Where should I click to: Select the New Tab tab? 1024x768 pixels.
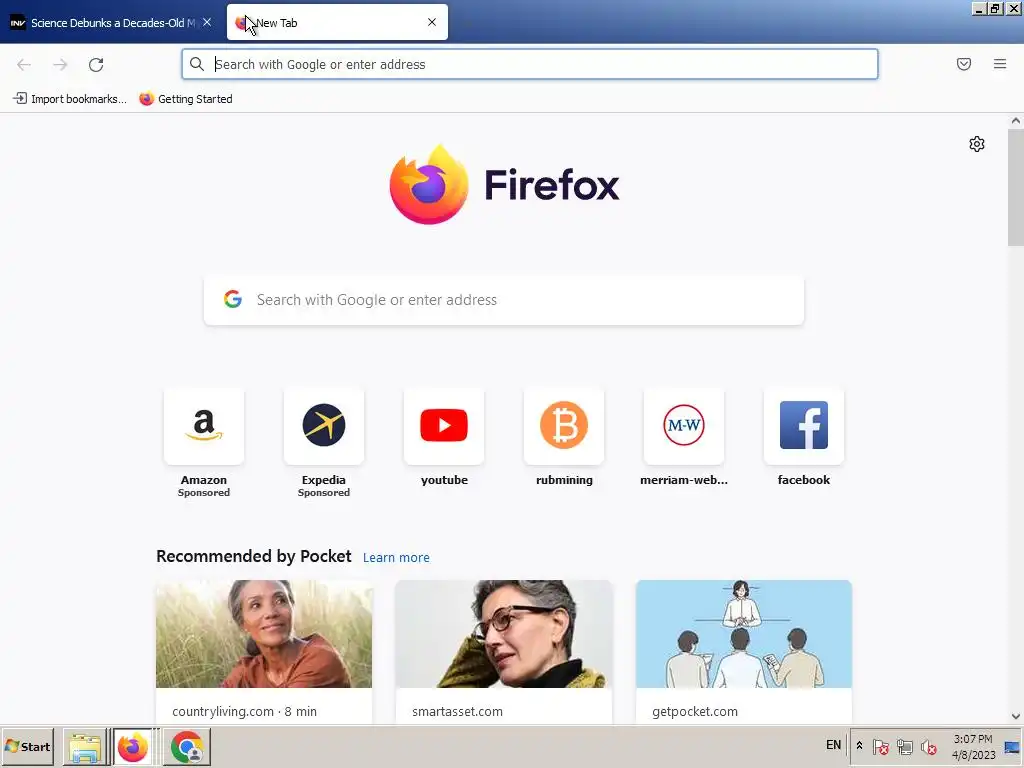point(337,22)
